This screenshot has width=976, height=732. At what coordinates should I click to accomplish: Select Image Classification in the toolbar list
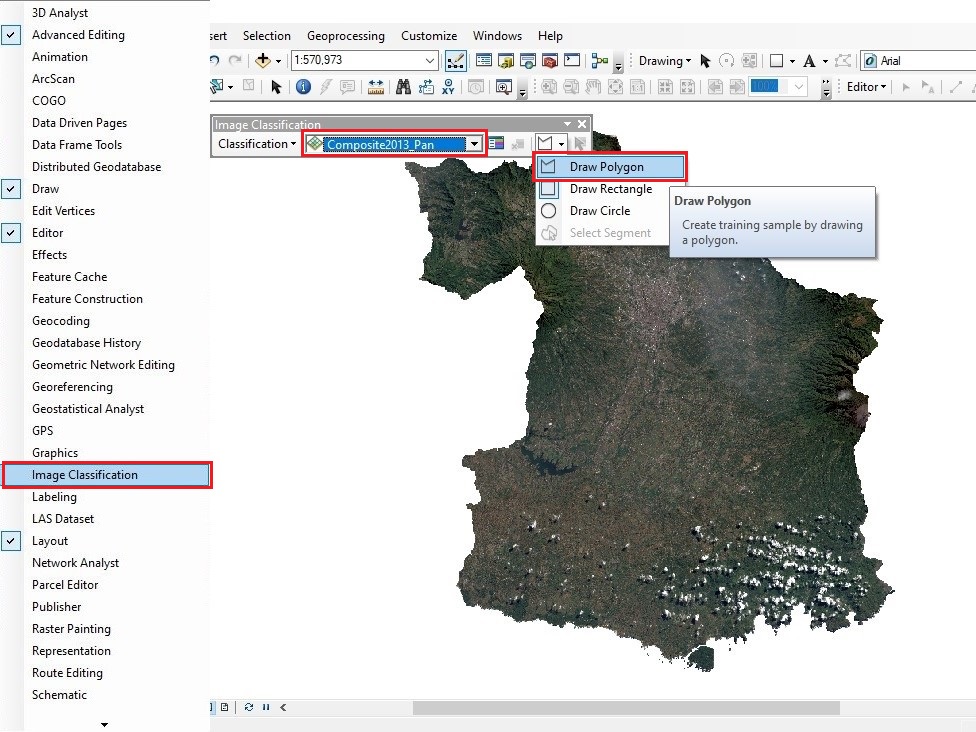[107, 475]
